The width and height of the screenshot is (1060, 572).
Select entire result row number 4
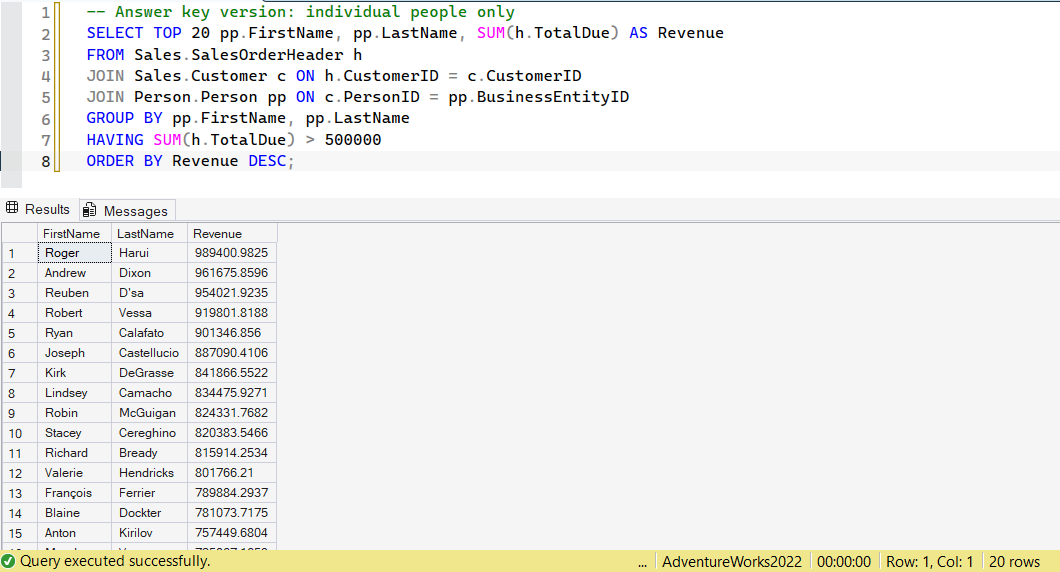[20, 313]
